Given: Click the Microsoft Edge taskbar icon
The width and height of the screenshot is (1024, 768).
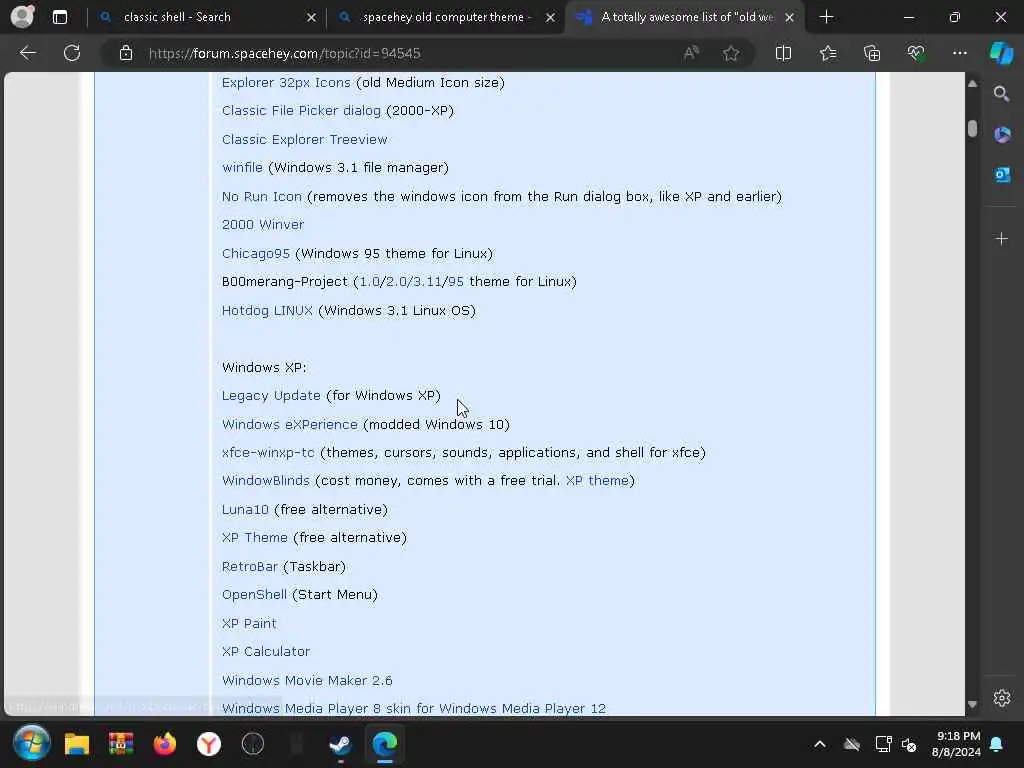Looking at the screenshot, I should coord(385,744).
